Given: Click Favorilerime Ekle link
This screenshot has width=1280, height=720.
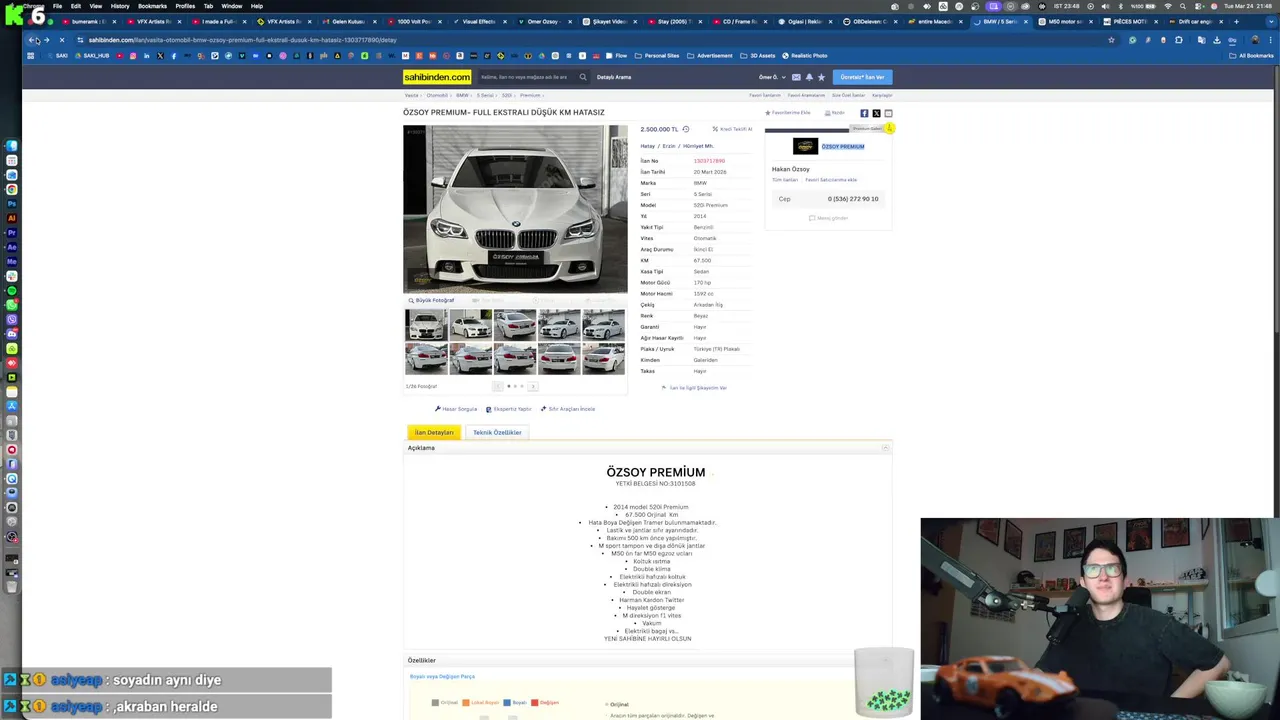Looking at the screenshot, I should 788,113.
